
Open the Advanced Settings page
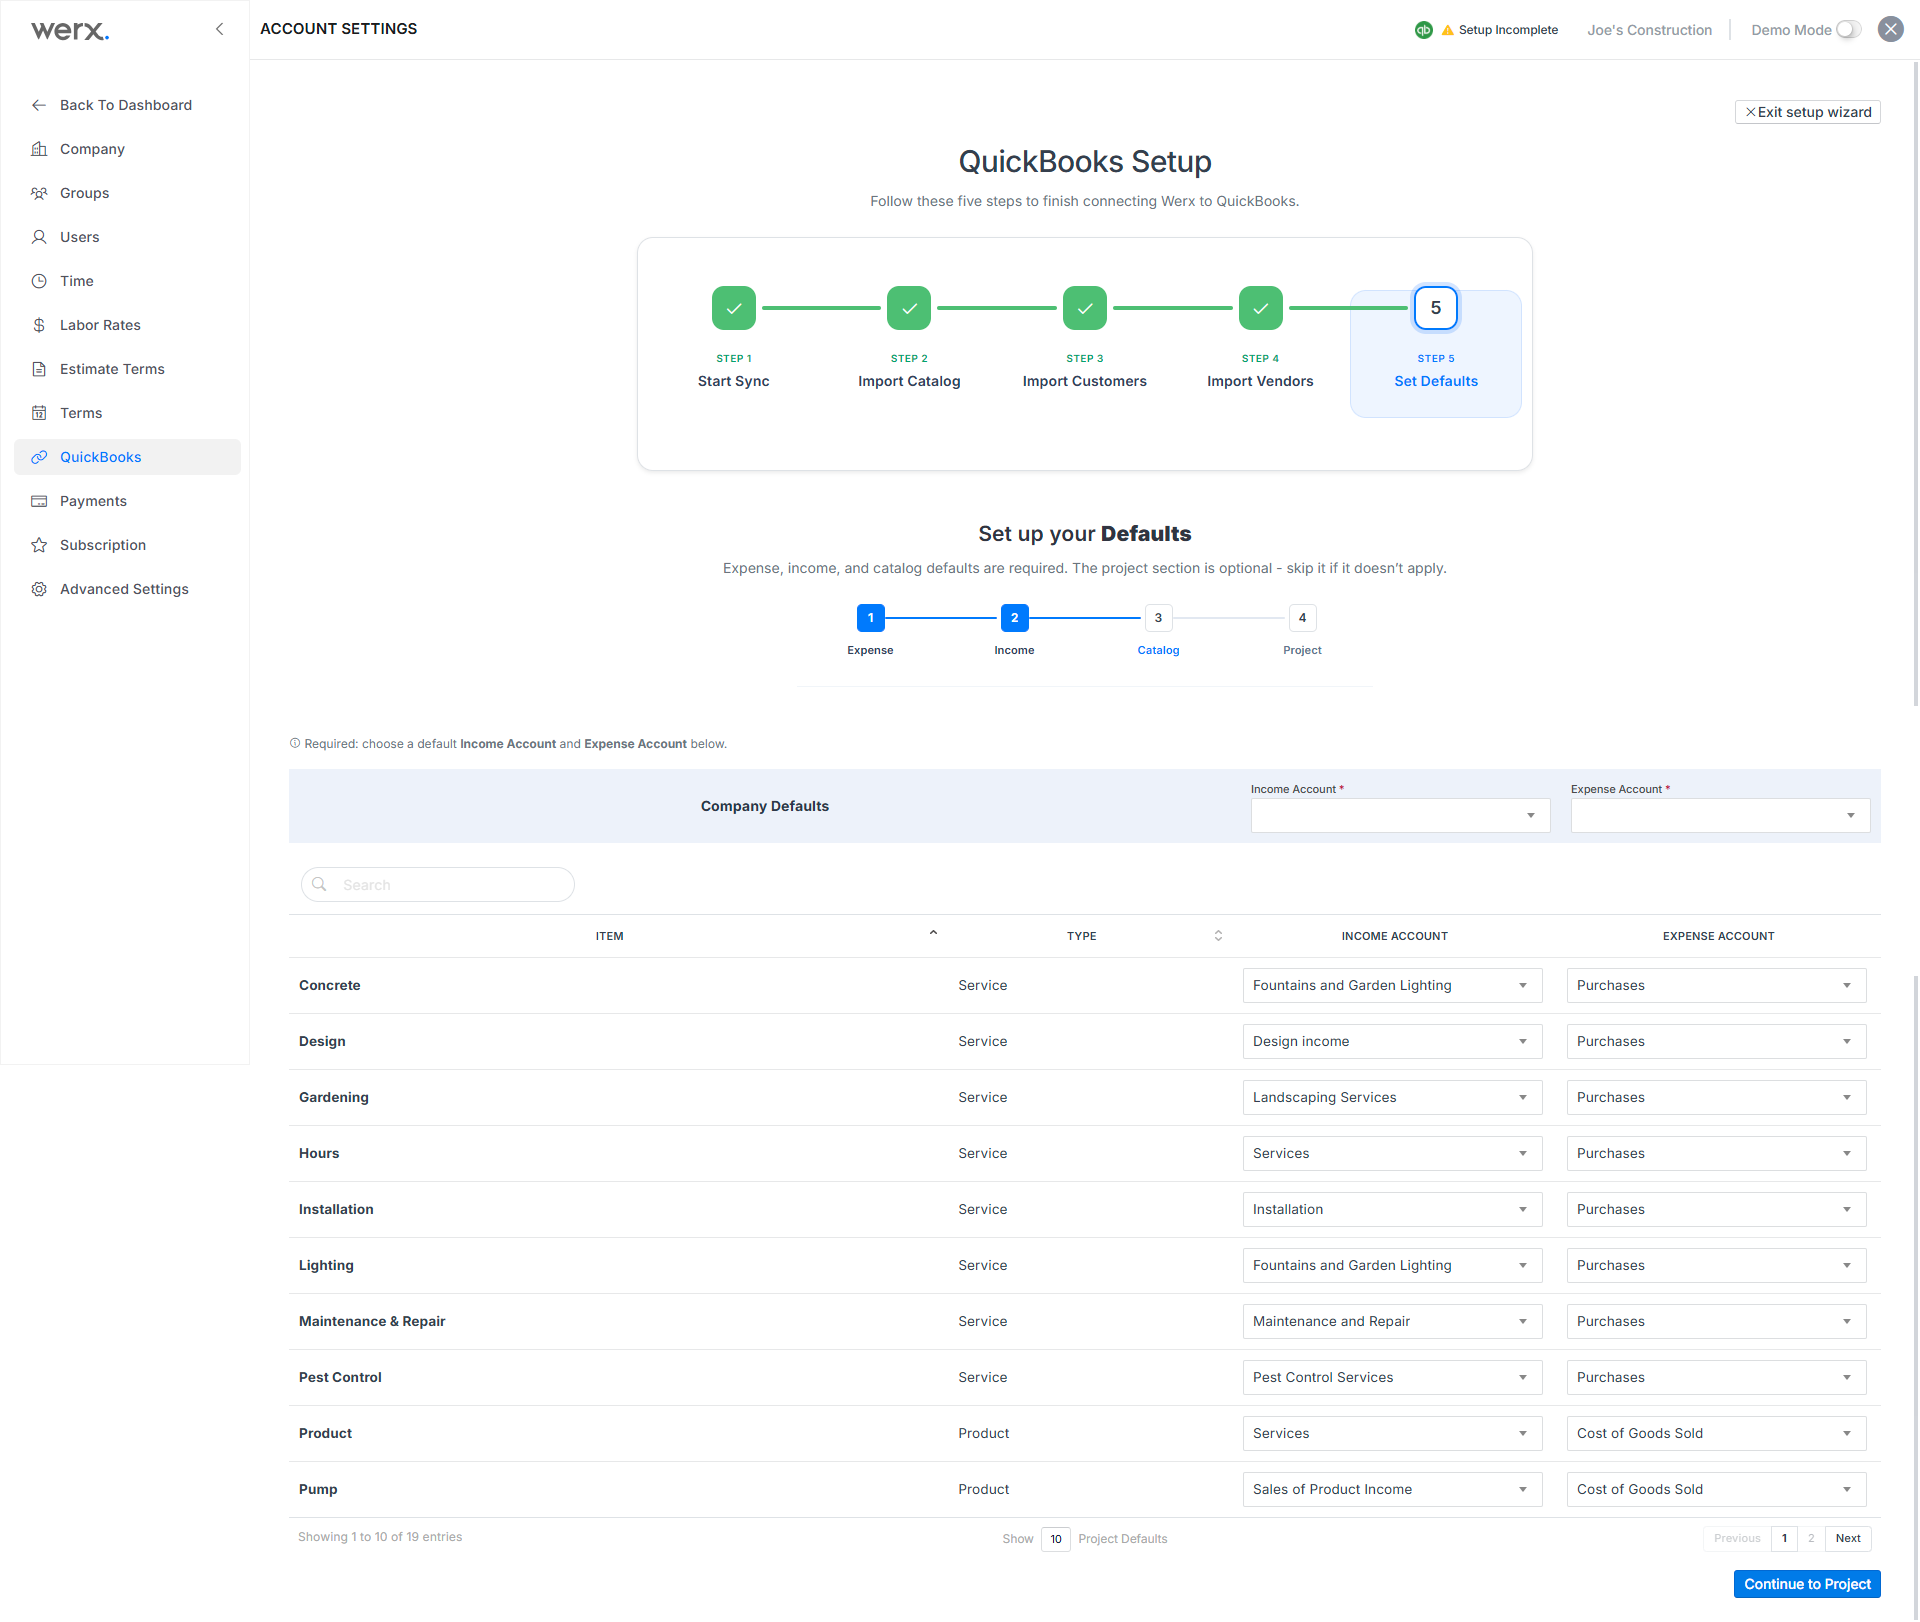tap(127, 589)
